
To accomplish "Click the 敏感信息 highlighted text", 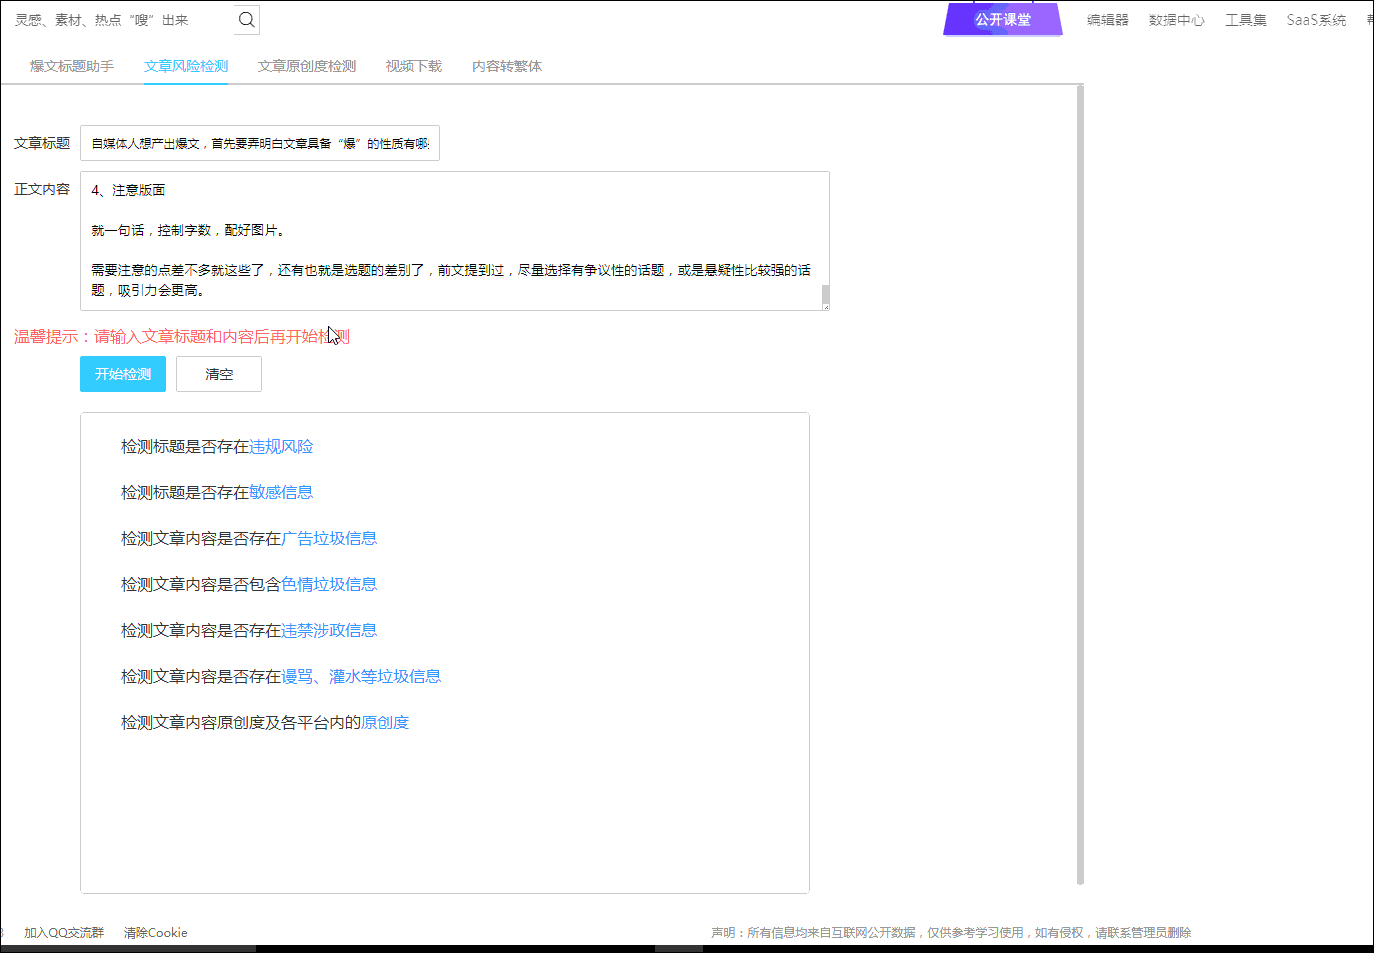I will tap(281, 492).
